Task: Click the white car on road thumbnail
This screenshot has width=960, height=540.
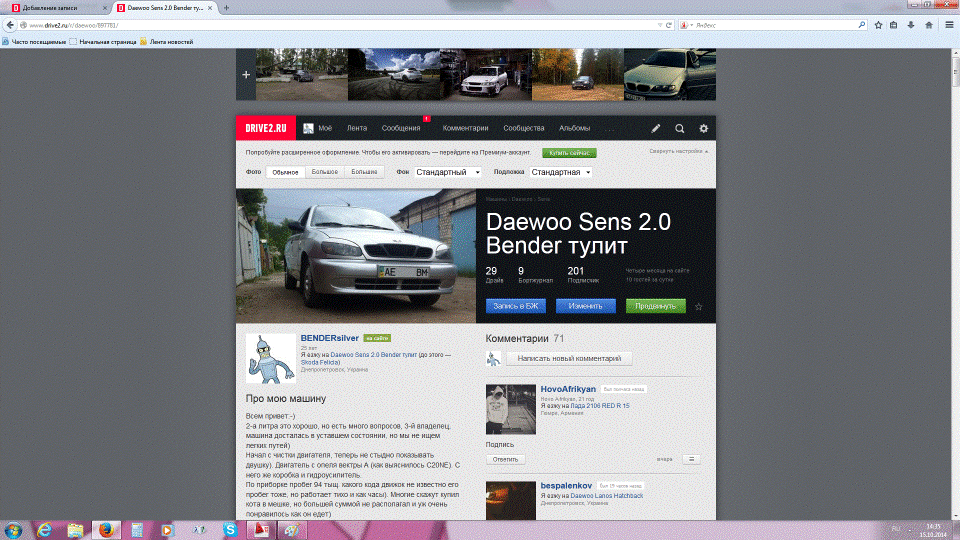Action: 394,75
